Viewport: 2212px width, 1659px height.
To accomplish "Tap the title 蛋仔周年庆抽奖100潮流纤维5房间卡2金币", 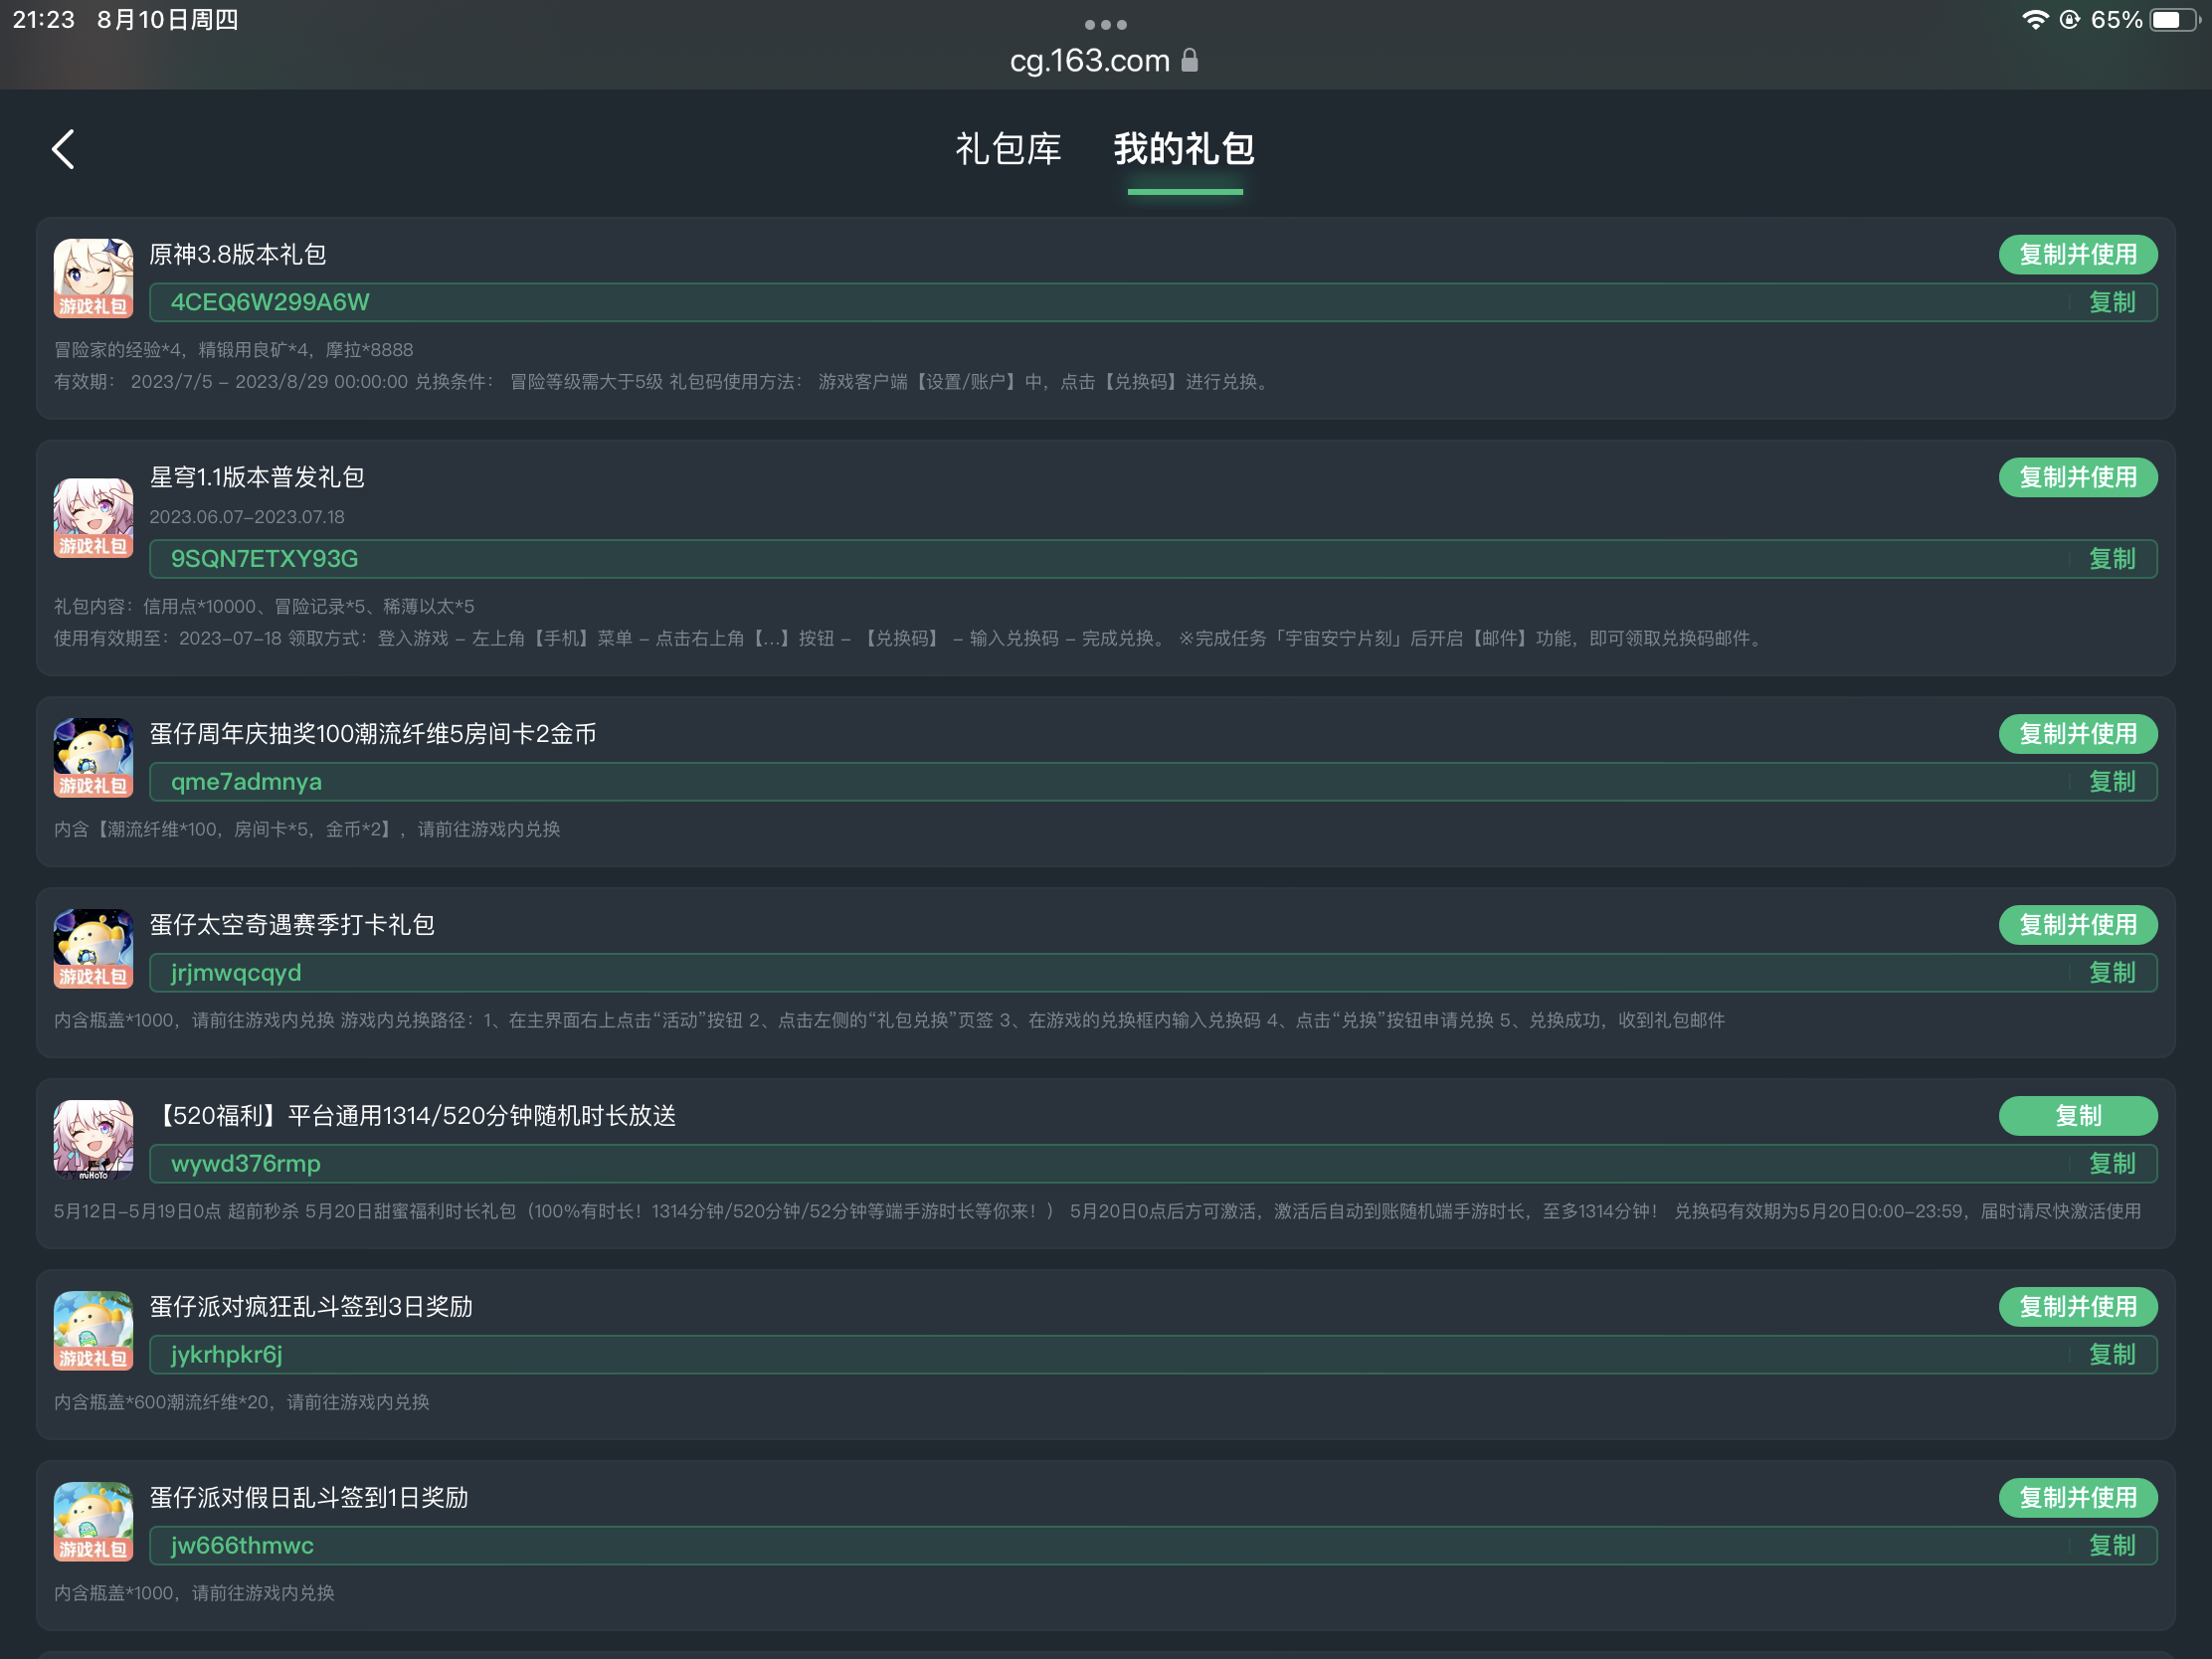I will point(373,734).
